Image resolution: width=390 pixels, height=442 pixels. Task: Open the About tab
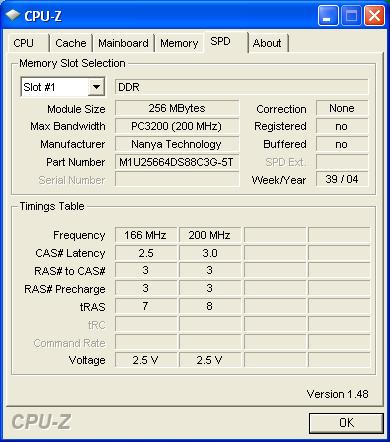(x=268, y=43)
